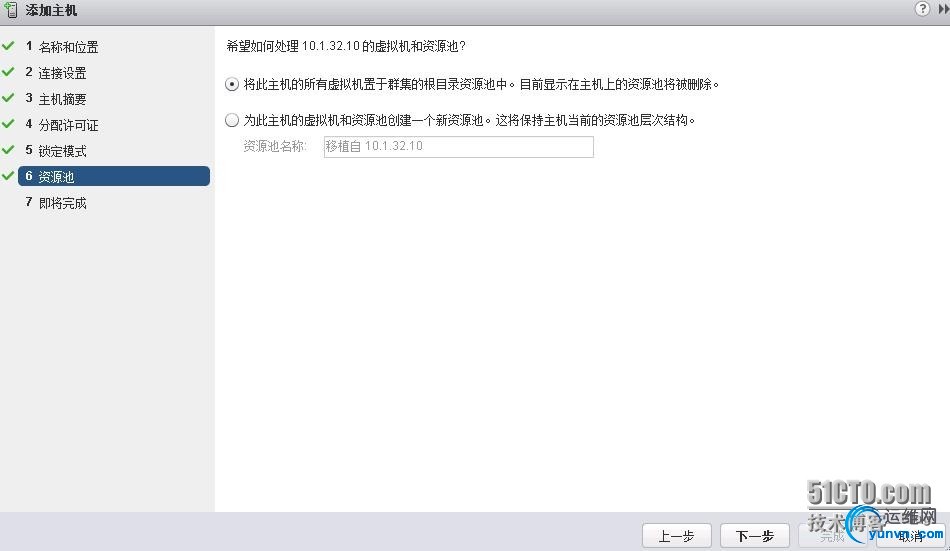Open step 3 主机摘要
Viewport: 950px width, 551px height.
(56, 99)
